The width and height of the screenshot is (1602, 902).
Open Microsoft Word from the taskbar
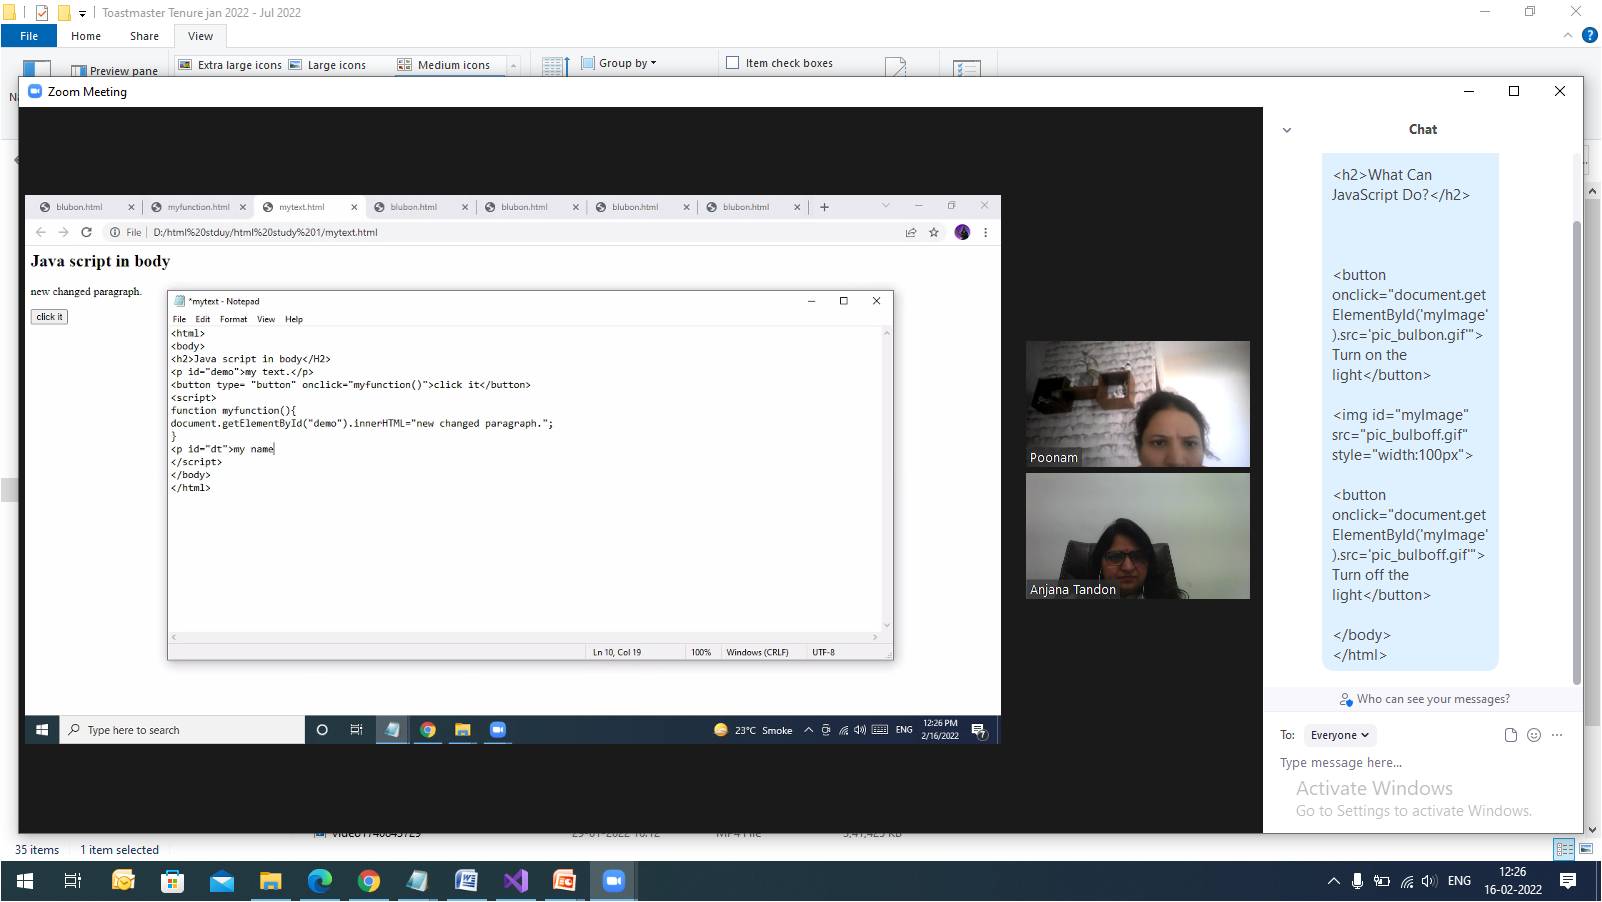(466, 881)
